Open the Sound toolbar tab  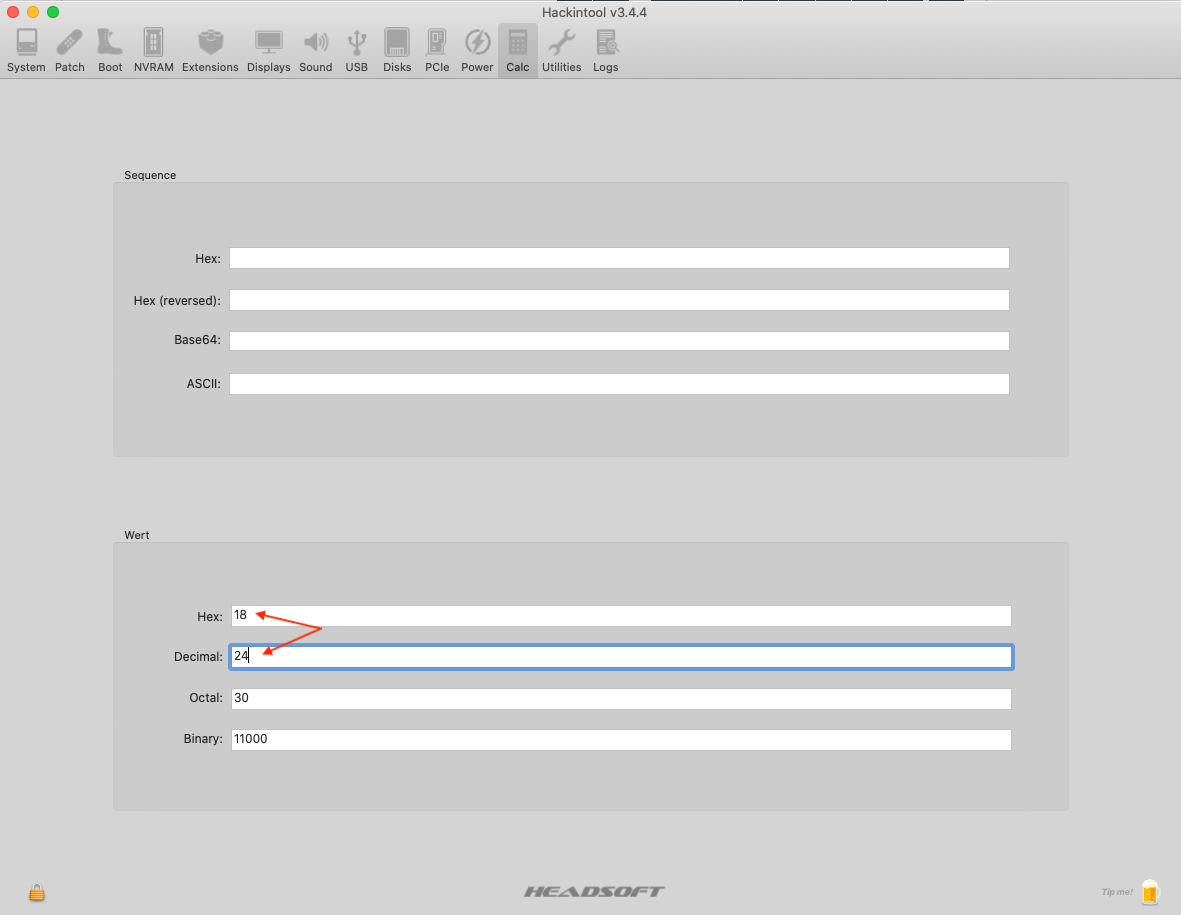pyautogui.click(x=316, y=50)
